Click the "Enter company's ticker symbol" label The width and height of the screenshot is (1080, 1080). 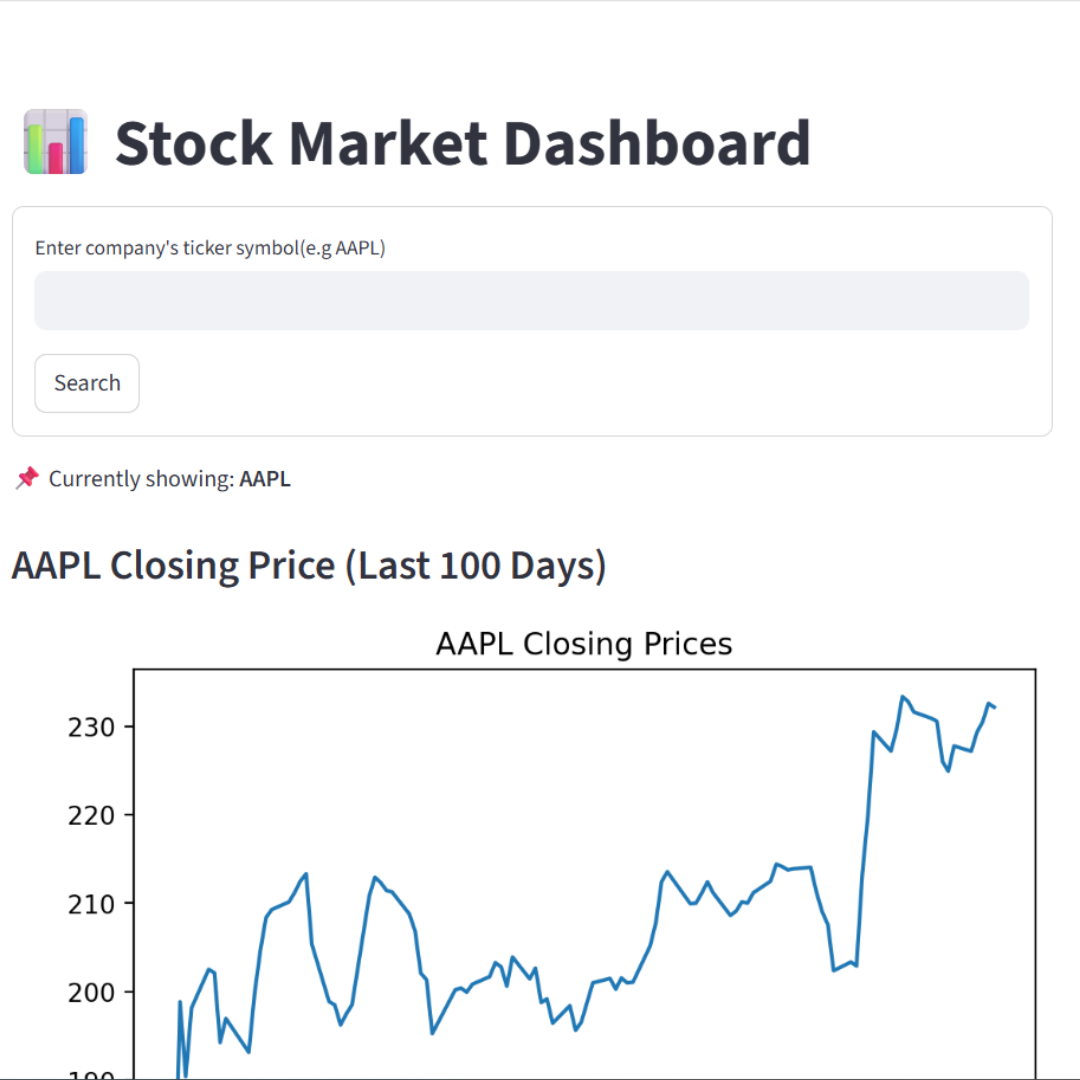point(210,248)
